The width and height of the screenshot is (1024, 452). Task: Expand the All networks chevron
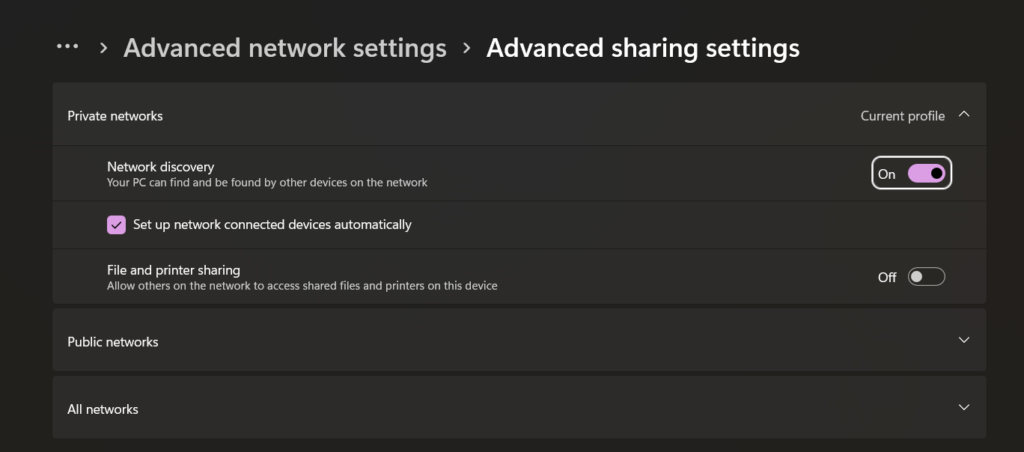(964, 408)
